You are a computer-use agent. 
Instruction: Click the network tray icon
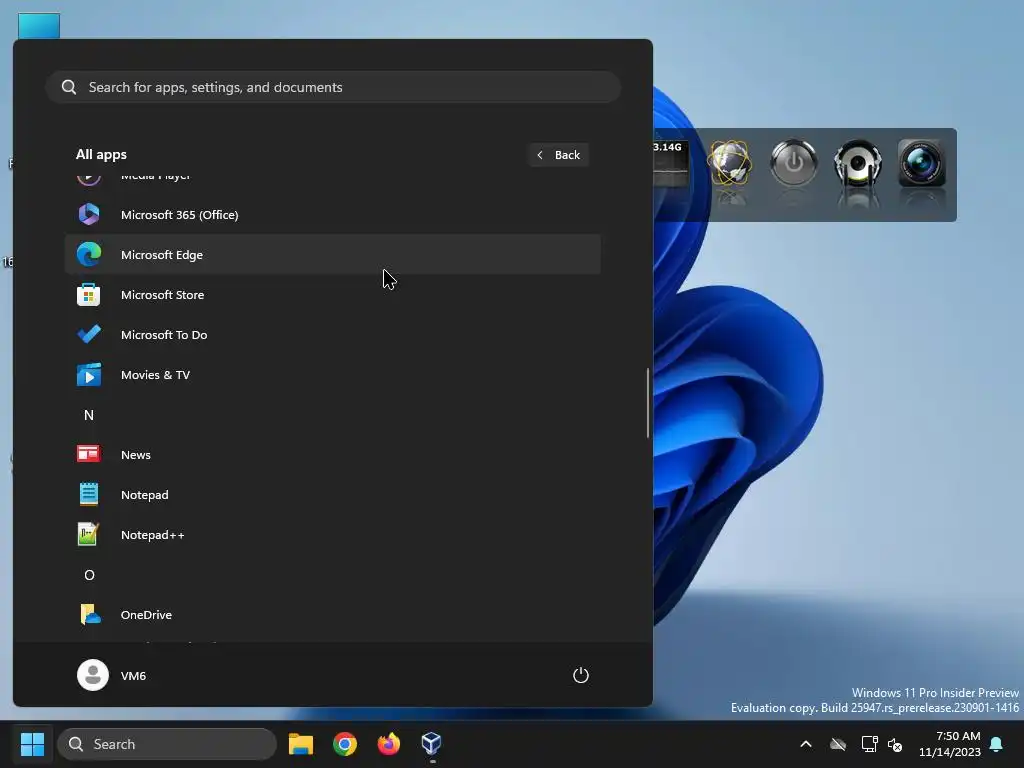[x=869, y=744]
